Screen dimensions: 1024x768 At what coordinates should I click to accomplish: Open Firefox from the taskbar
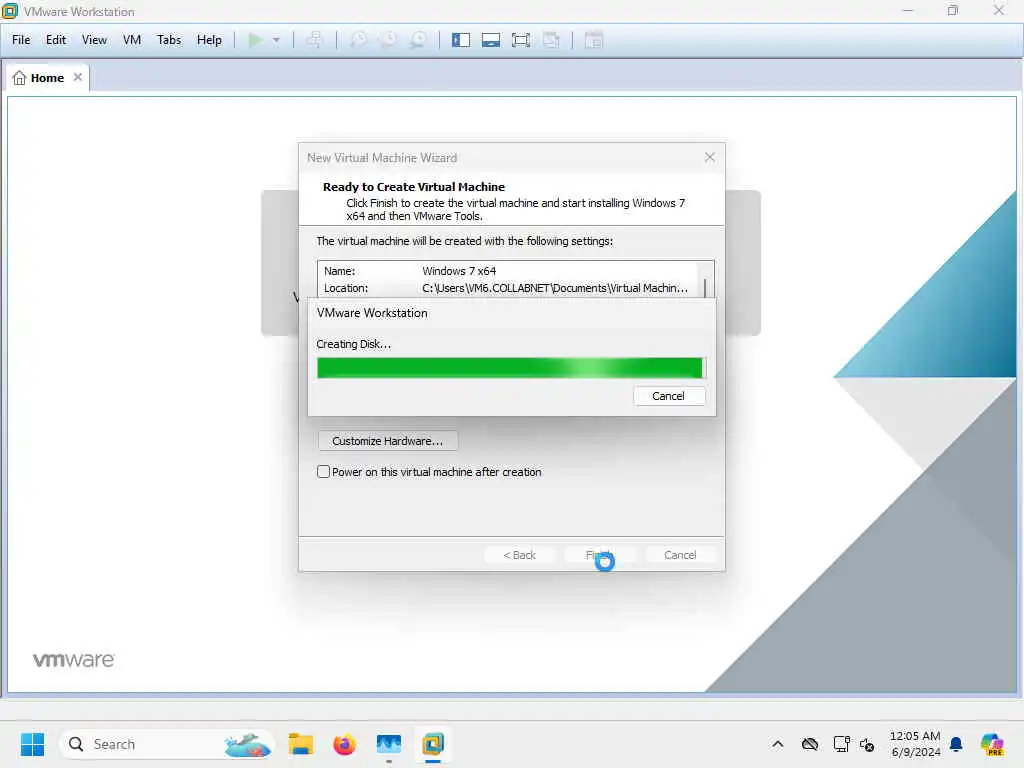[x=344, y=744]
